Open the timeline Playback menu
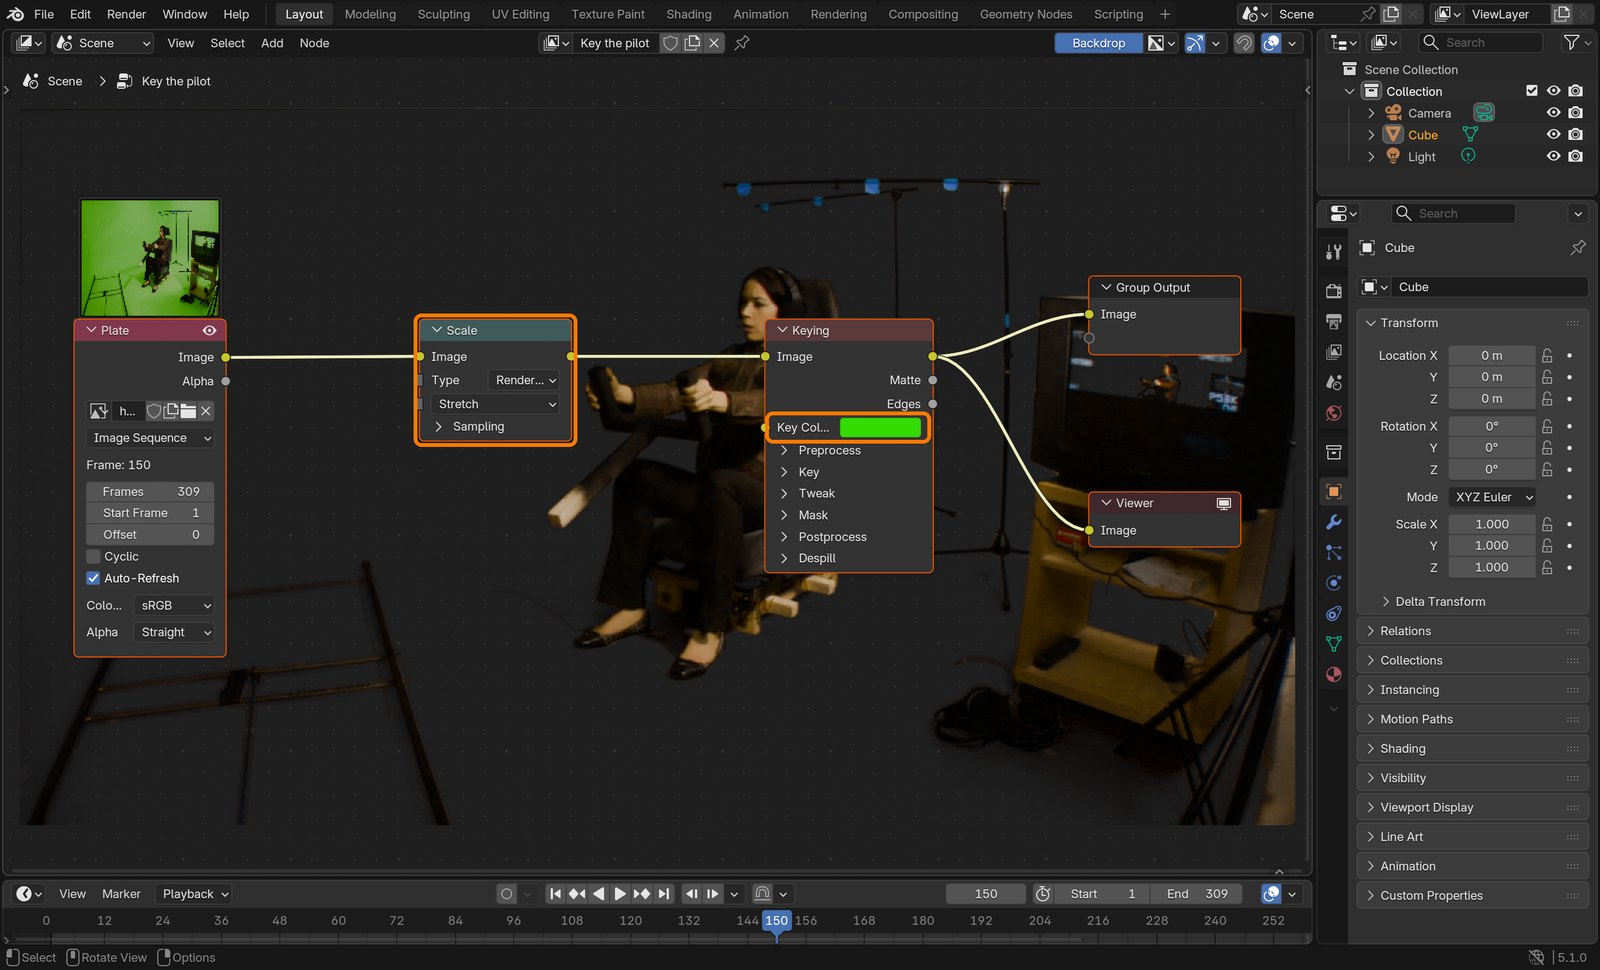Image resolution: width=1600 pixels, height=970 pixels. (x=195, y=894)
